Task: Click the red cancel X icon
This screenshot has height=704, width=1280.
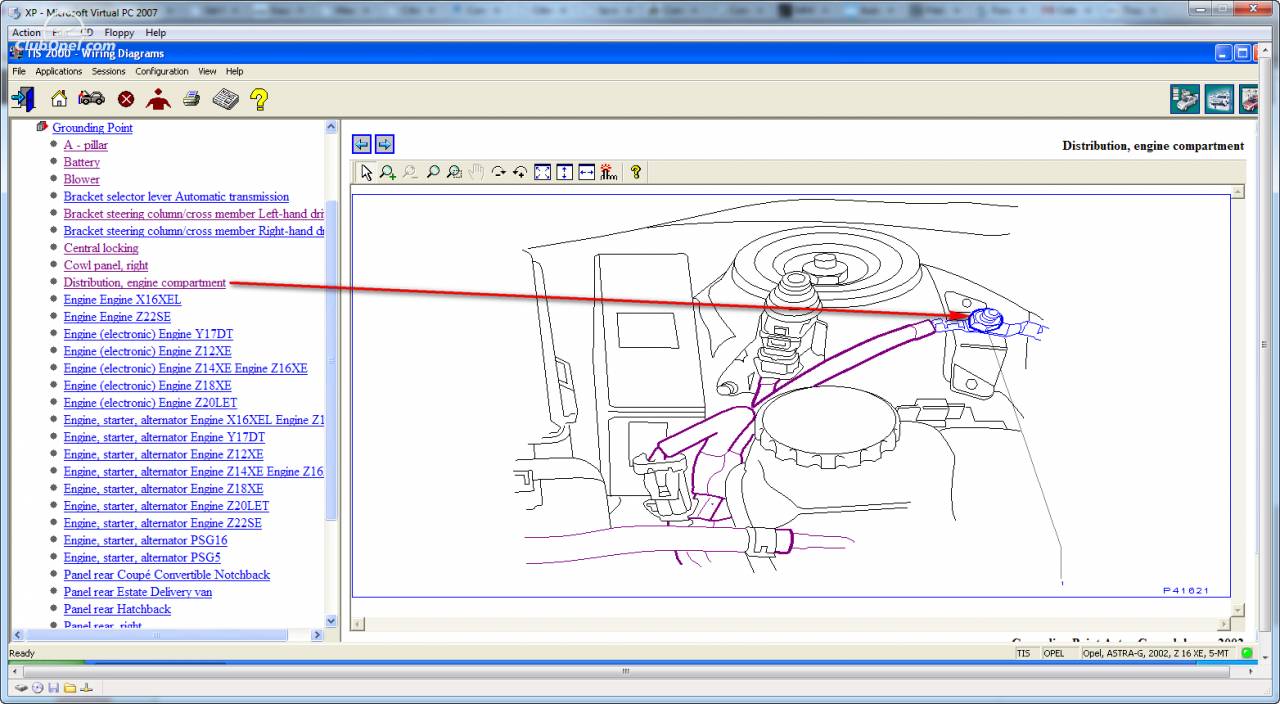Action: [x=126, y=99]
